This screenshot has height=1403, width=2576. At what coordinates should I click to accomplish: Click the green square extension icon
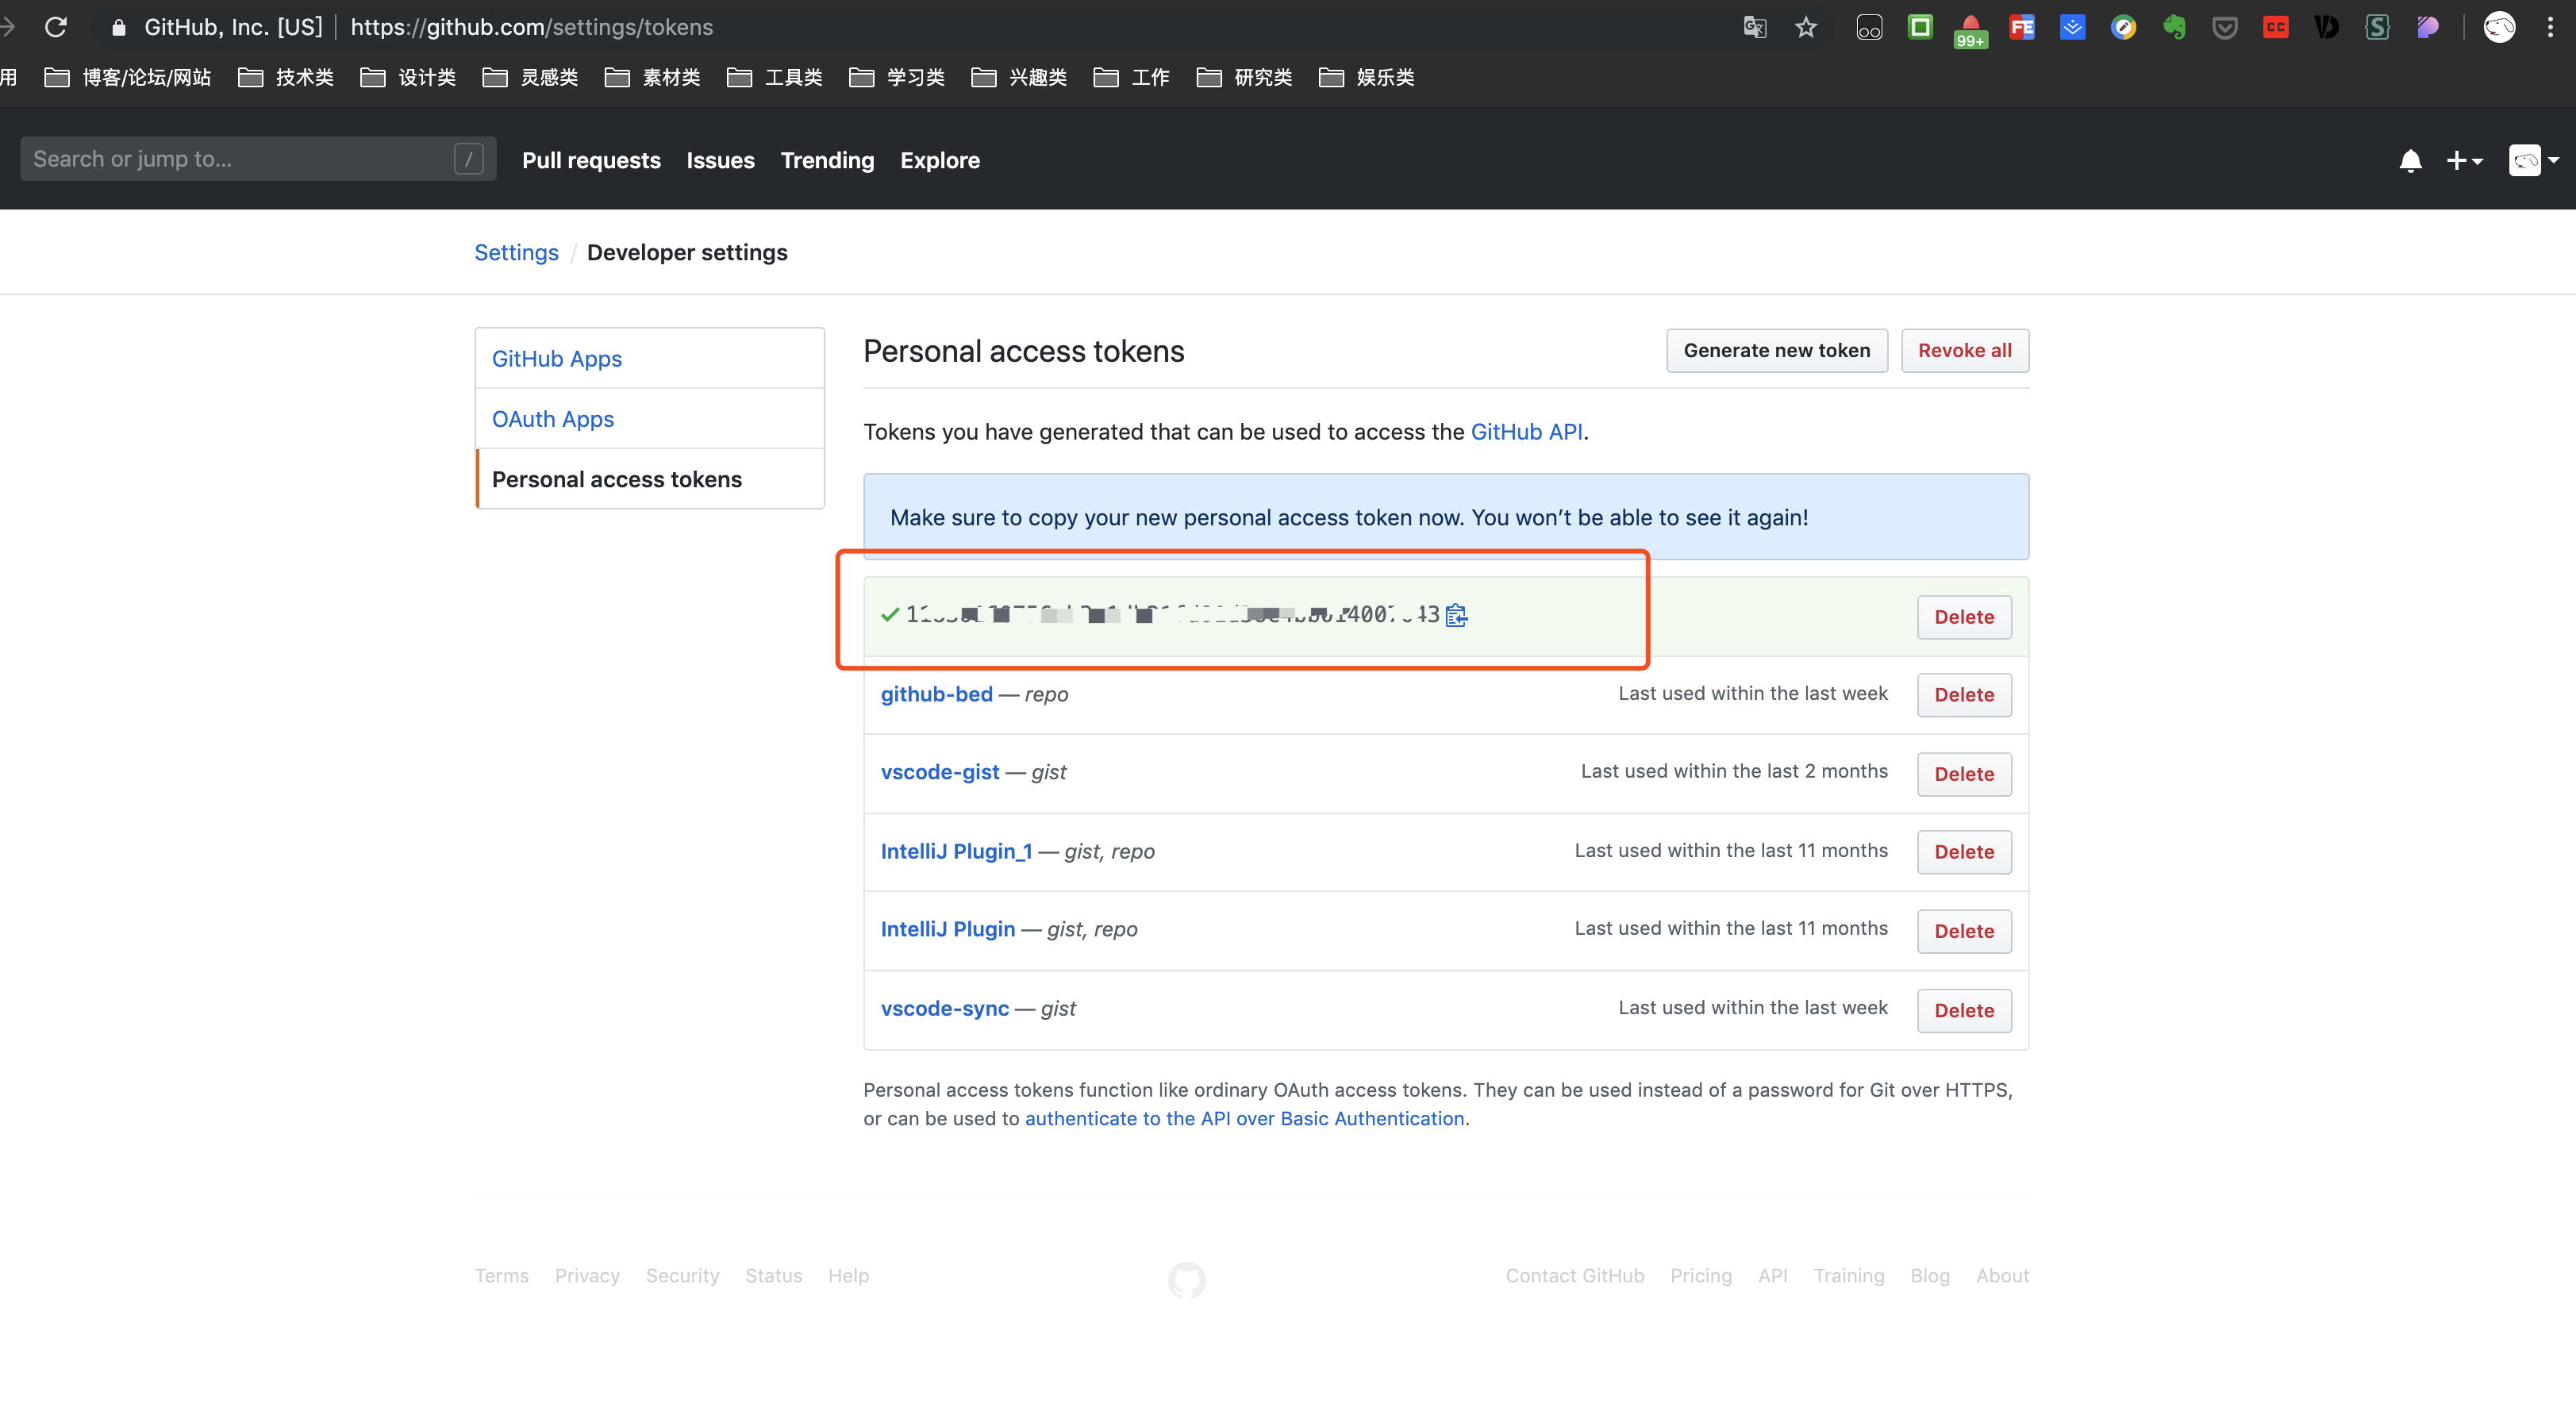(1920, 27)
